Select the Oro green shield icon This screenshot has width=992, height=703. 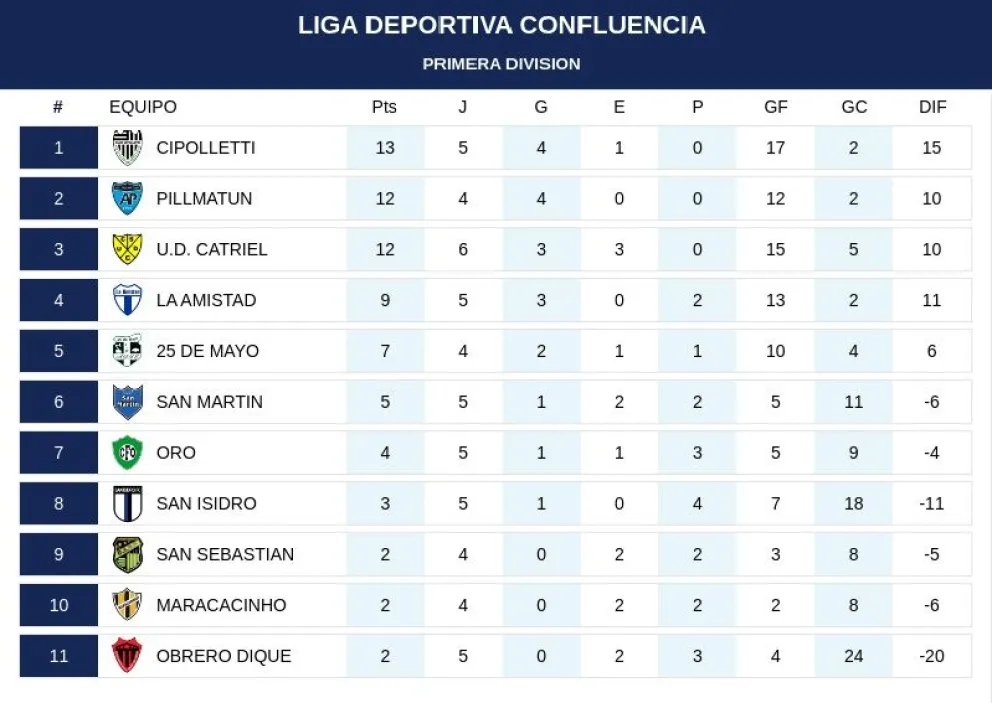(x=127, y=453)
